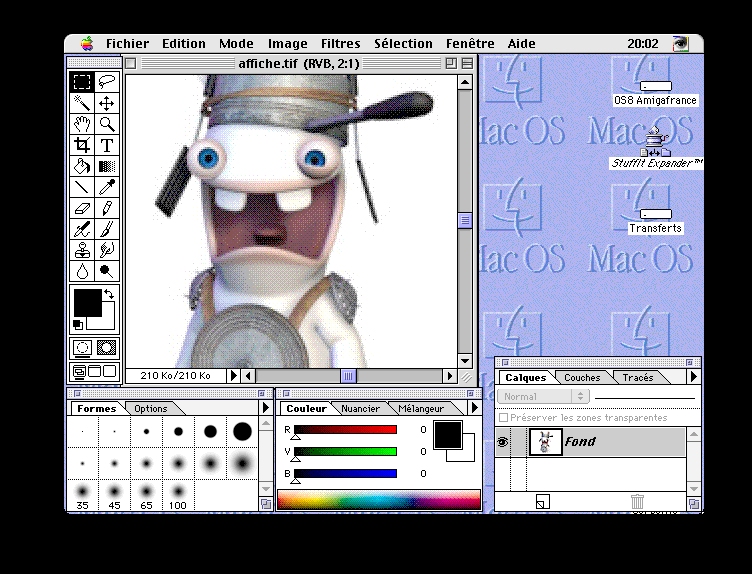Image resolution: width=752 pixels, height=574 pixels.
Task: Select the Fond layer thumbnail
Action: [x=543, y=442]
